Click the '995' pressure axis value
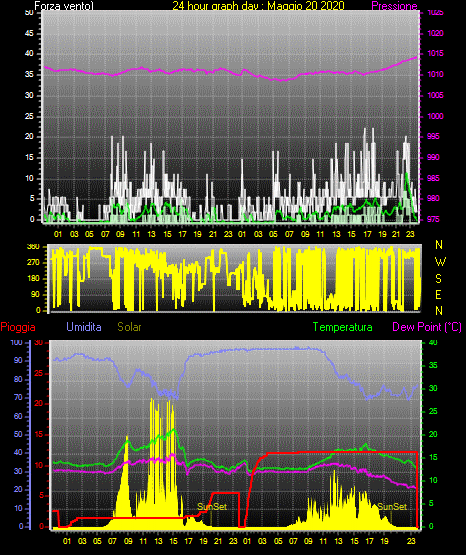This screenshot has width=466, height=555. (x=433, y=136)
